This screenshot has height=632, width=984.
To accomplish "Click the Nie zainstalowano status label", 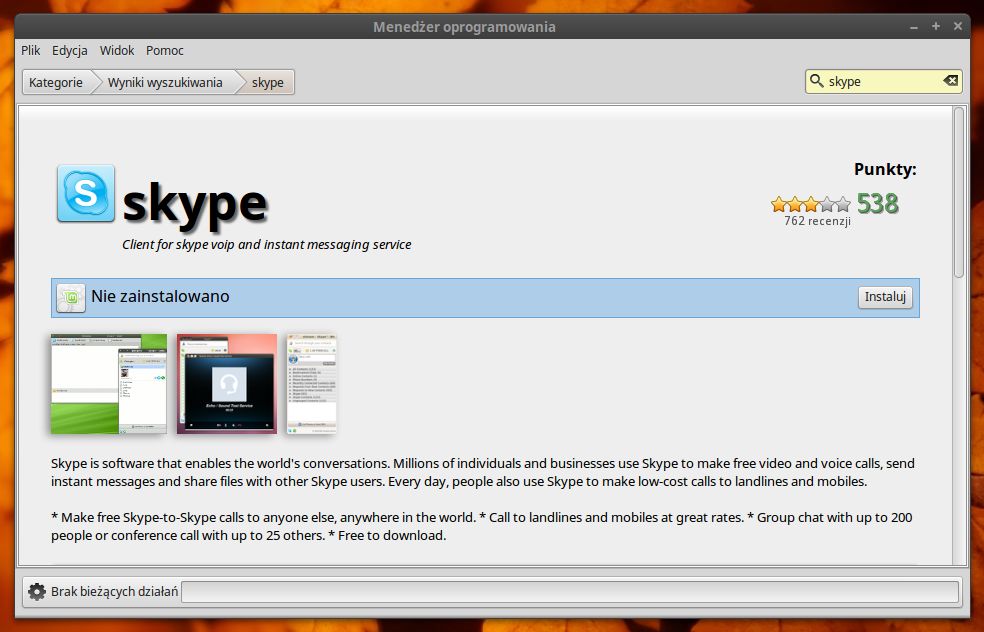I will pyautogui.click(x=160, y=296).
